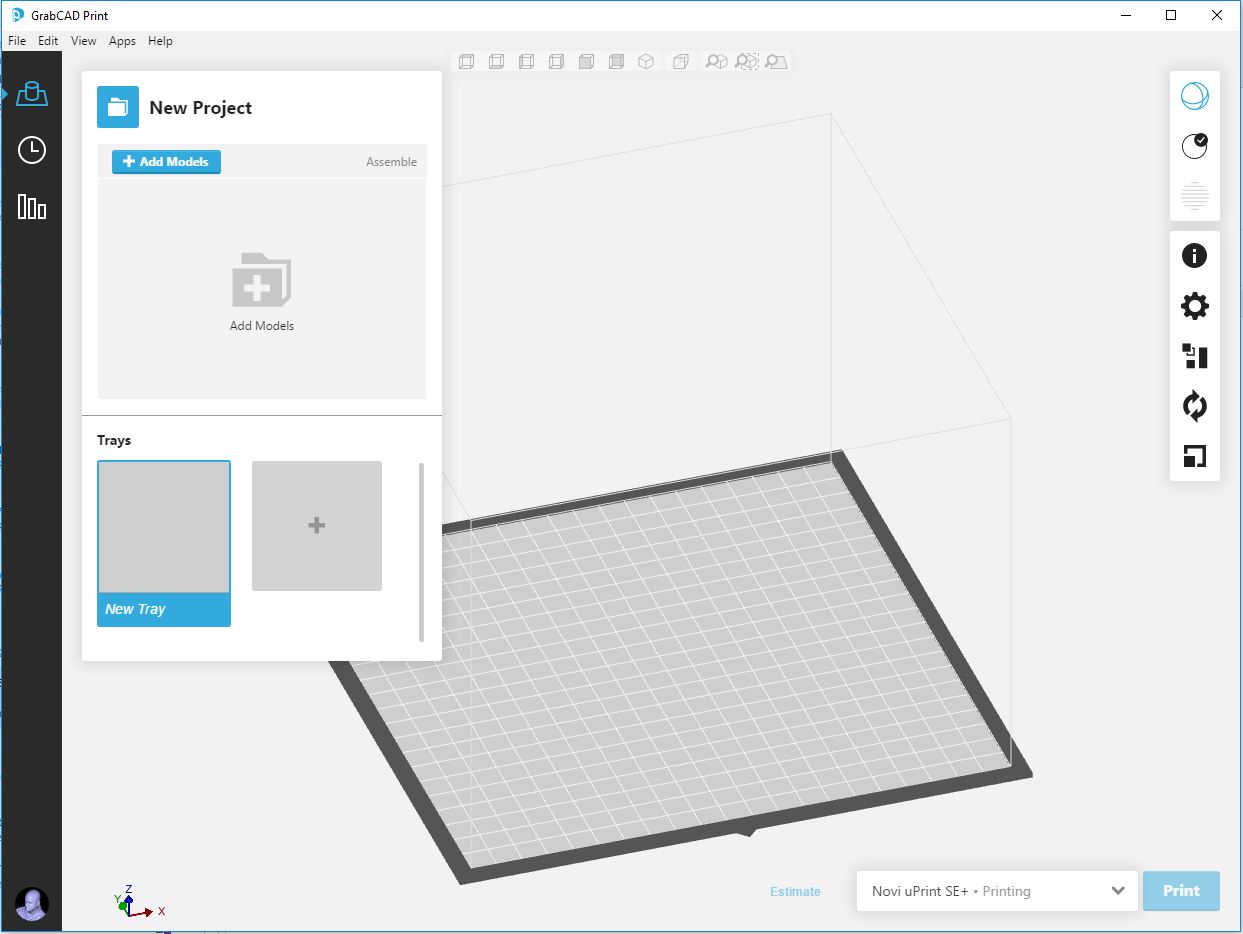The height and width of the screenshot is (934, 1243).
Task: Click the Estimate link
Action: (x=795, y=892)
